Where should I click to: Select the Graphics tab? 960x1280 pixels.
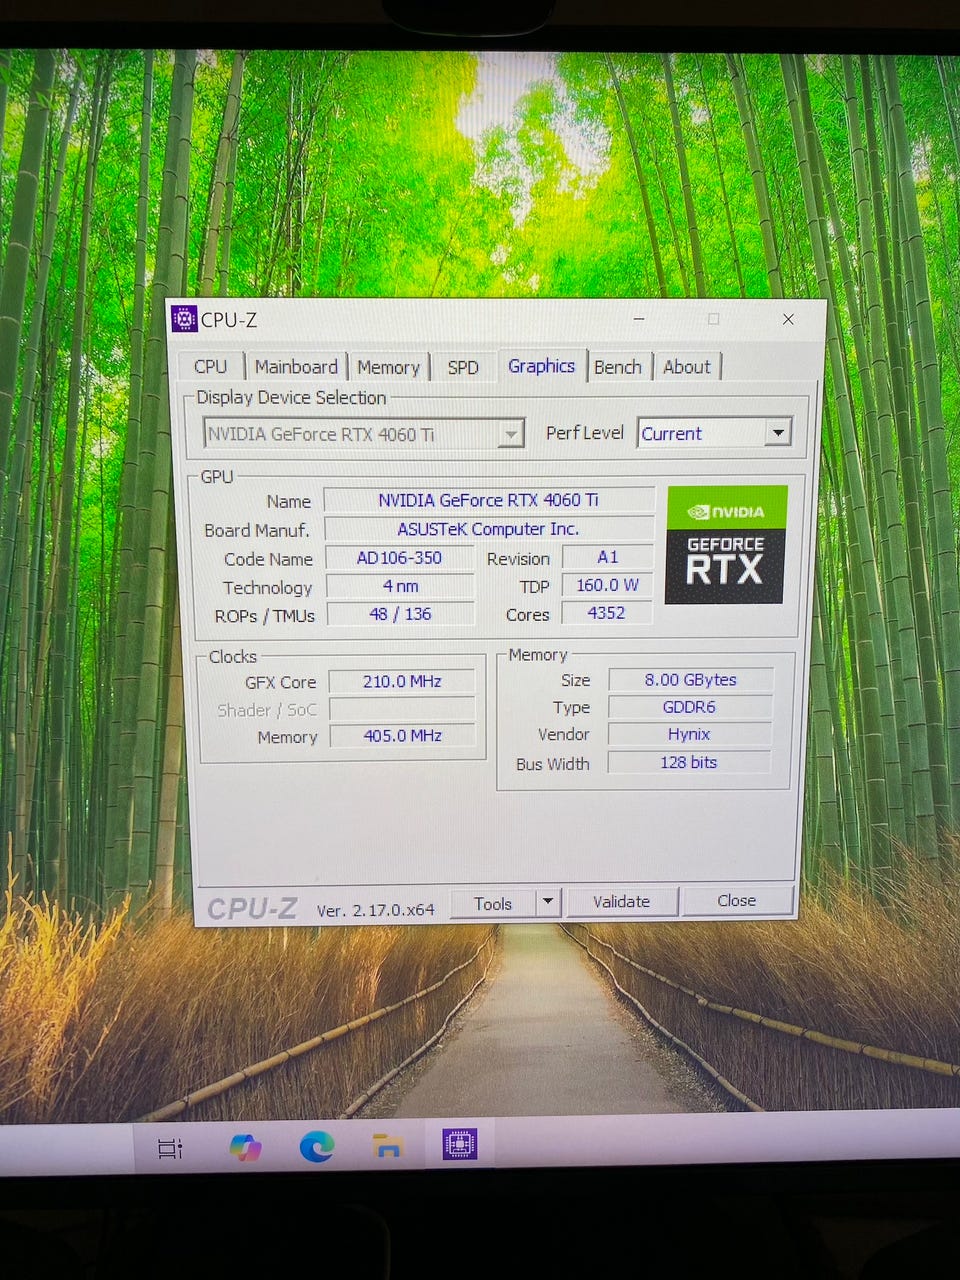(541, 366)
